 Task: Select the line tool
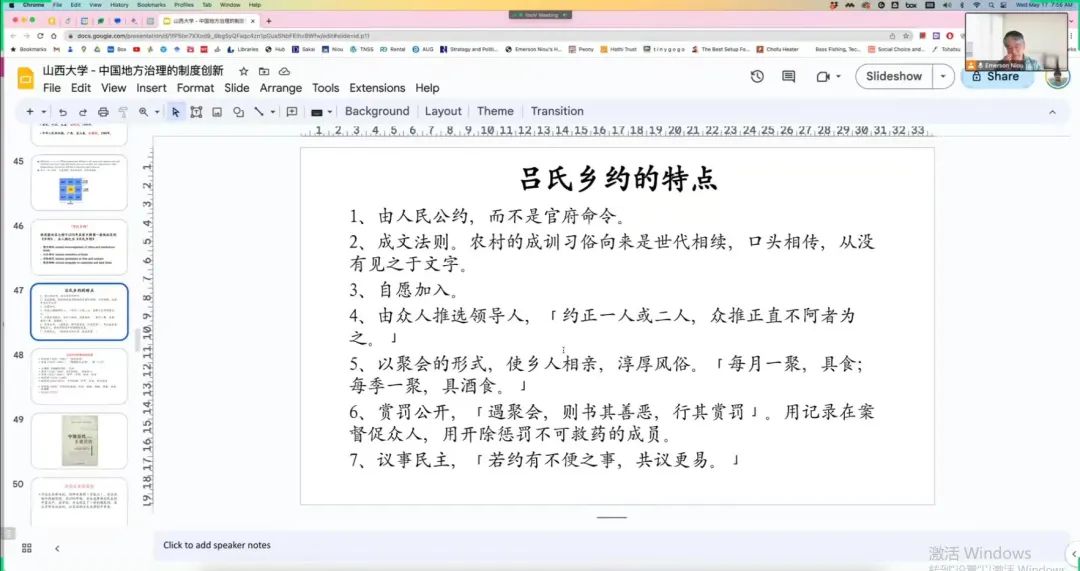(x=260, y=112)
